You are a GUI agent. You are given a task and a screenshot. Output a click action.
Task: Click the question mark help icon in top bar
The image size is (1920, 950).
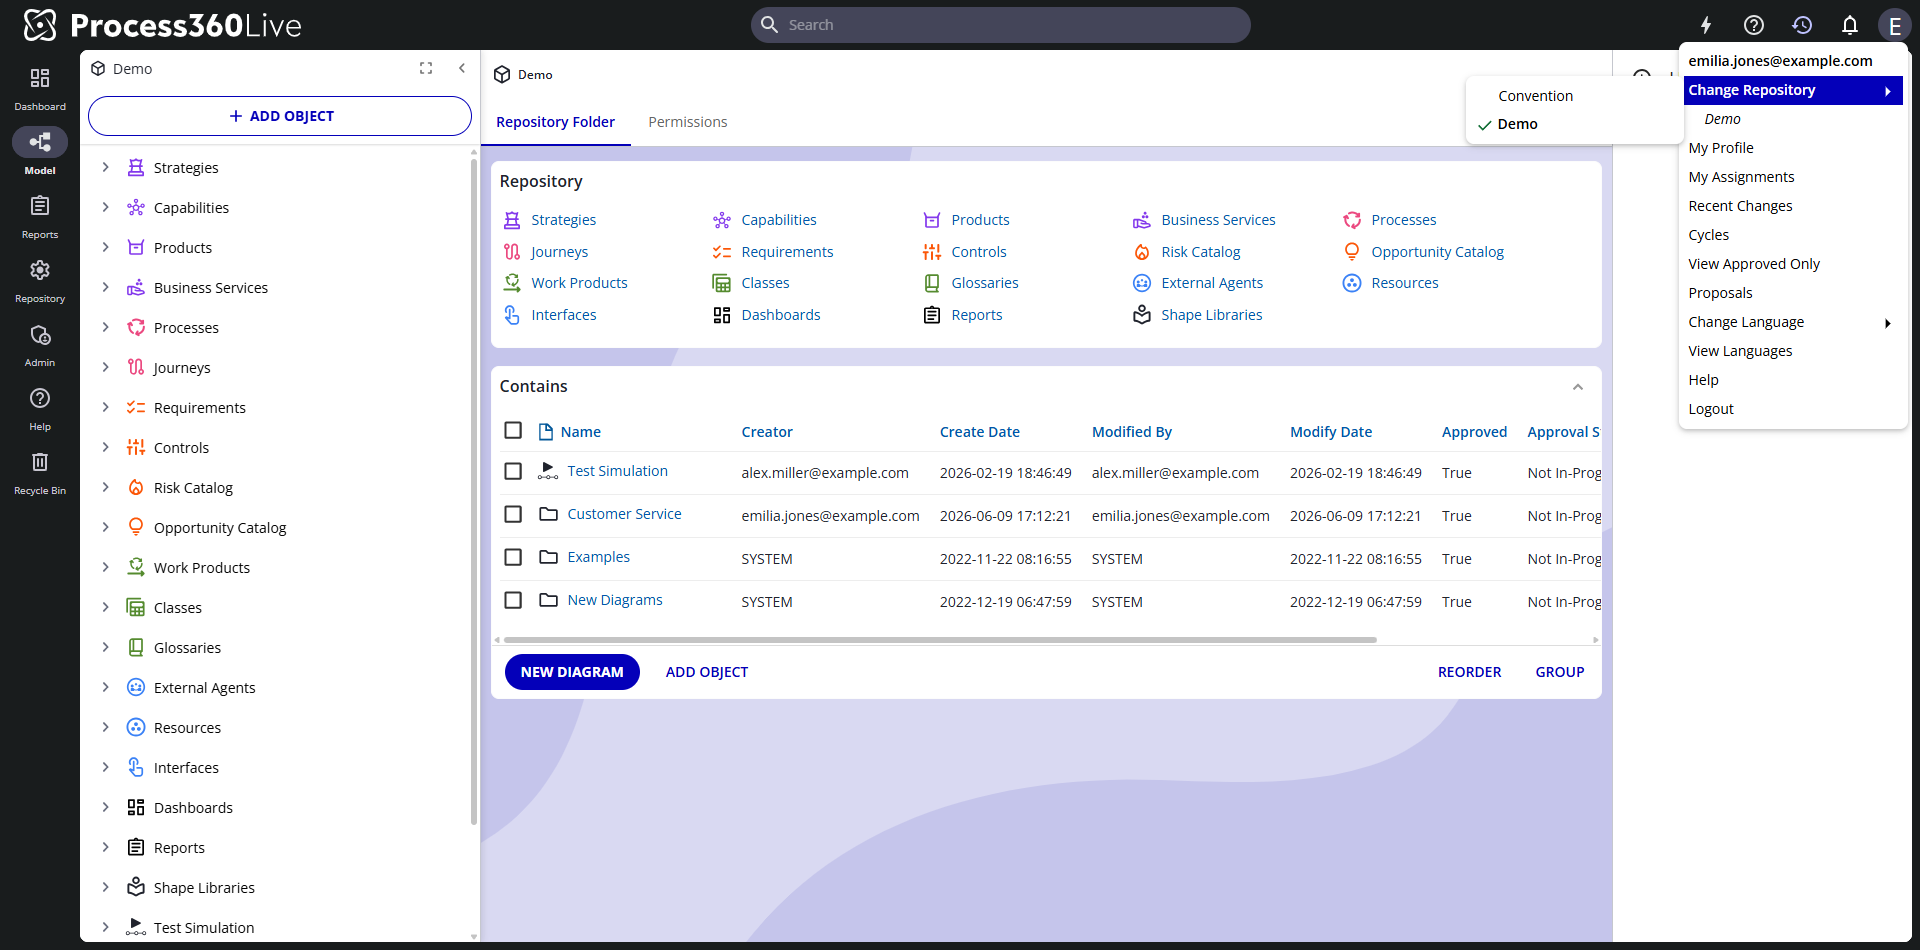(x=1754, y=25)
